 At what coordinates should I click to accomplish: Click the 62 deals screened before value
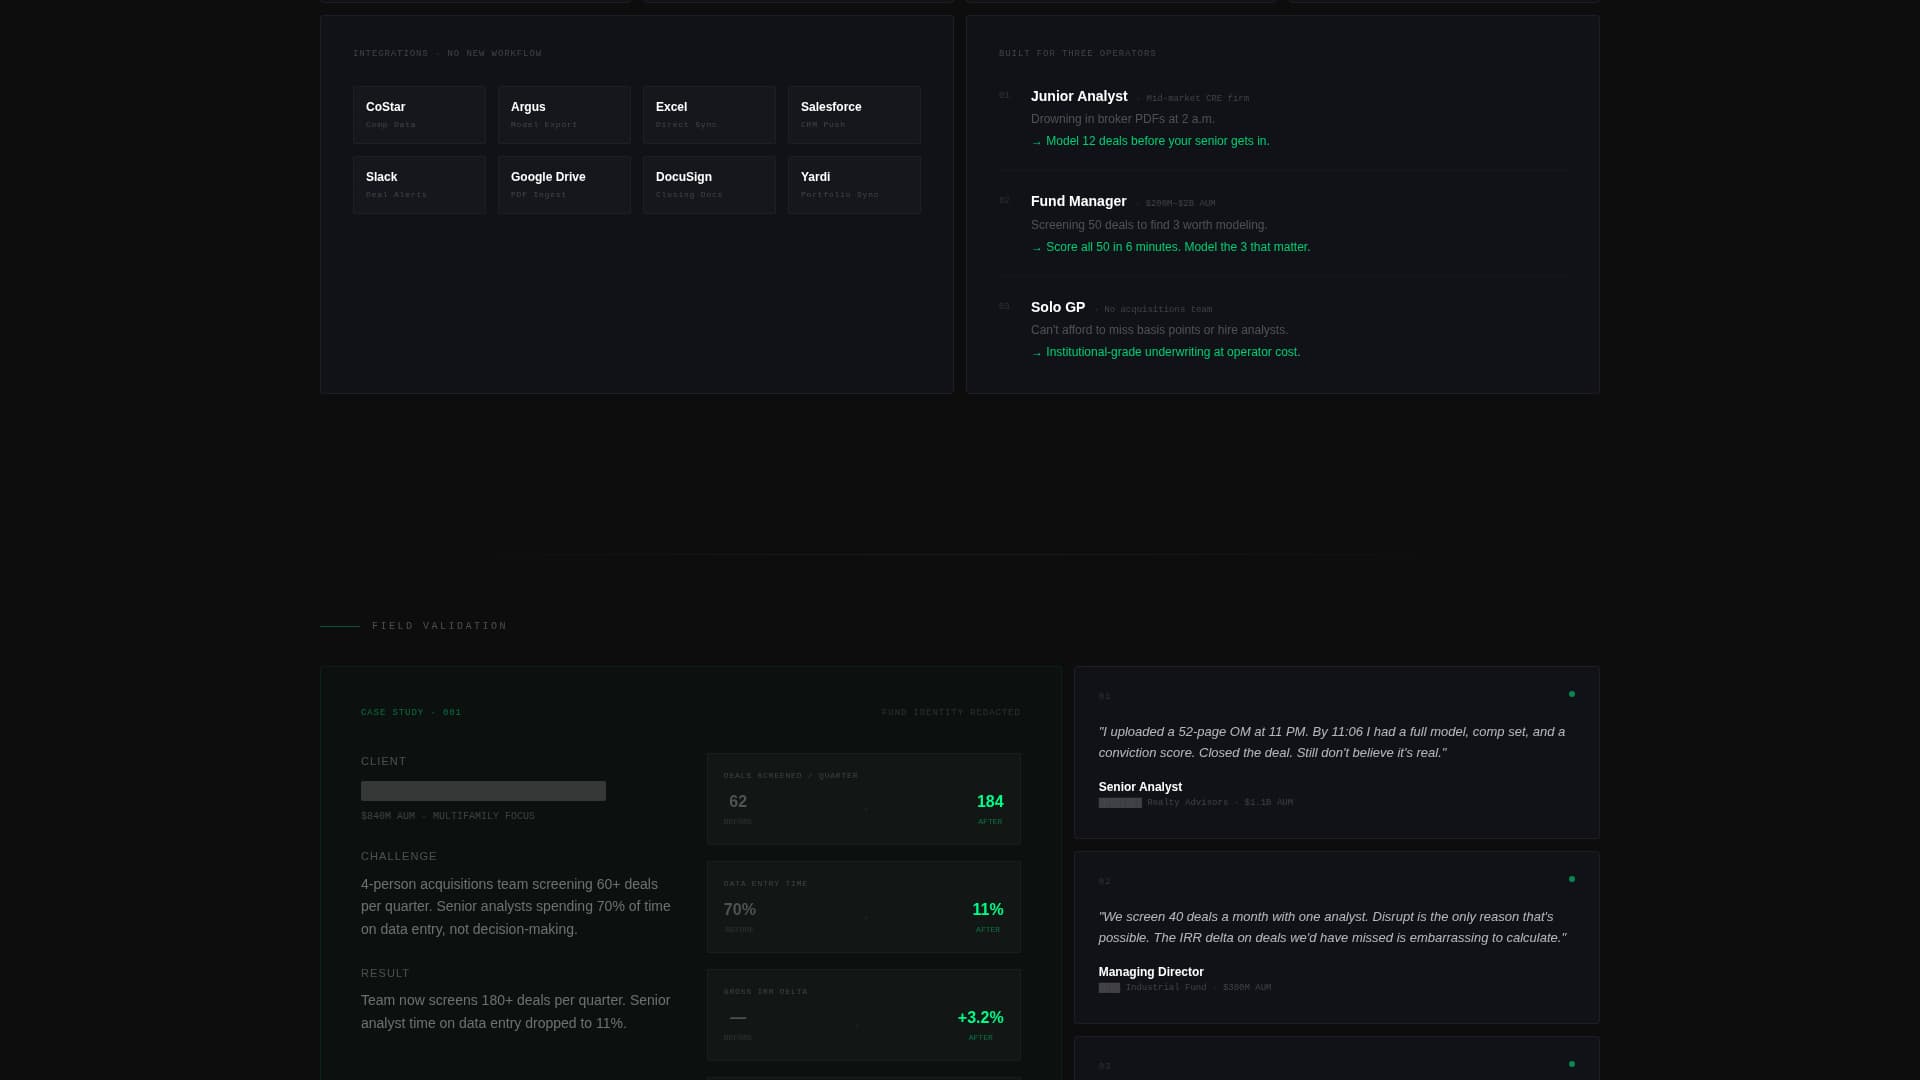[738, 802]
